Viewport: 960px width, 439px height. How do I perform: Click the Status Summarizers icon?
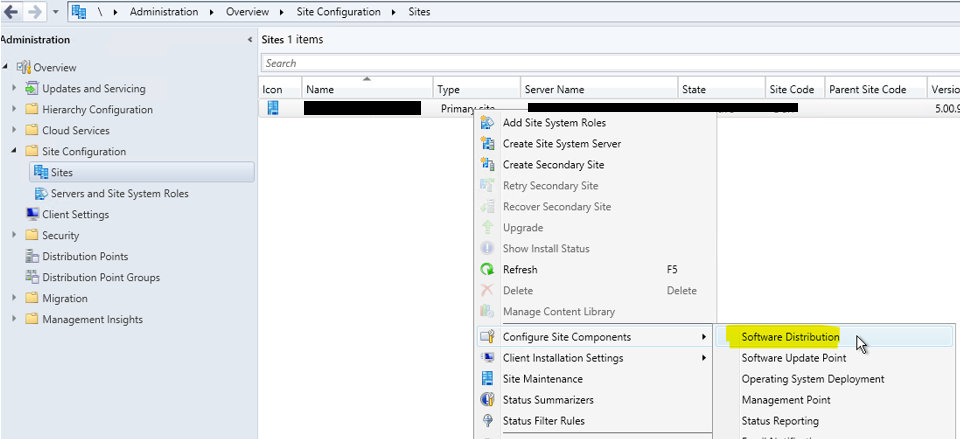(488, 400)
